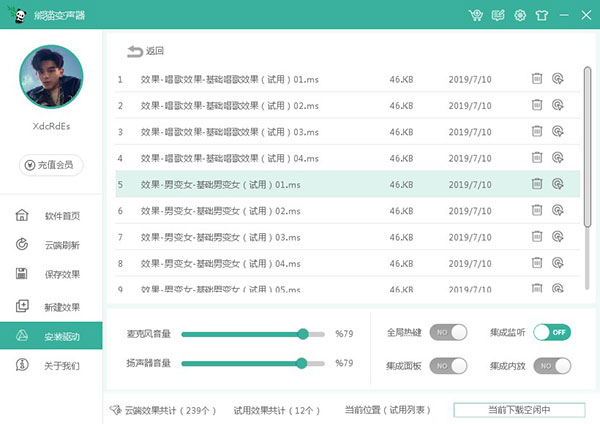
Task: Delete the 暗歌效果 01.ms file
Action: coord(537,78)
